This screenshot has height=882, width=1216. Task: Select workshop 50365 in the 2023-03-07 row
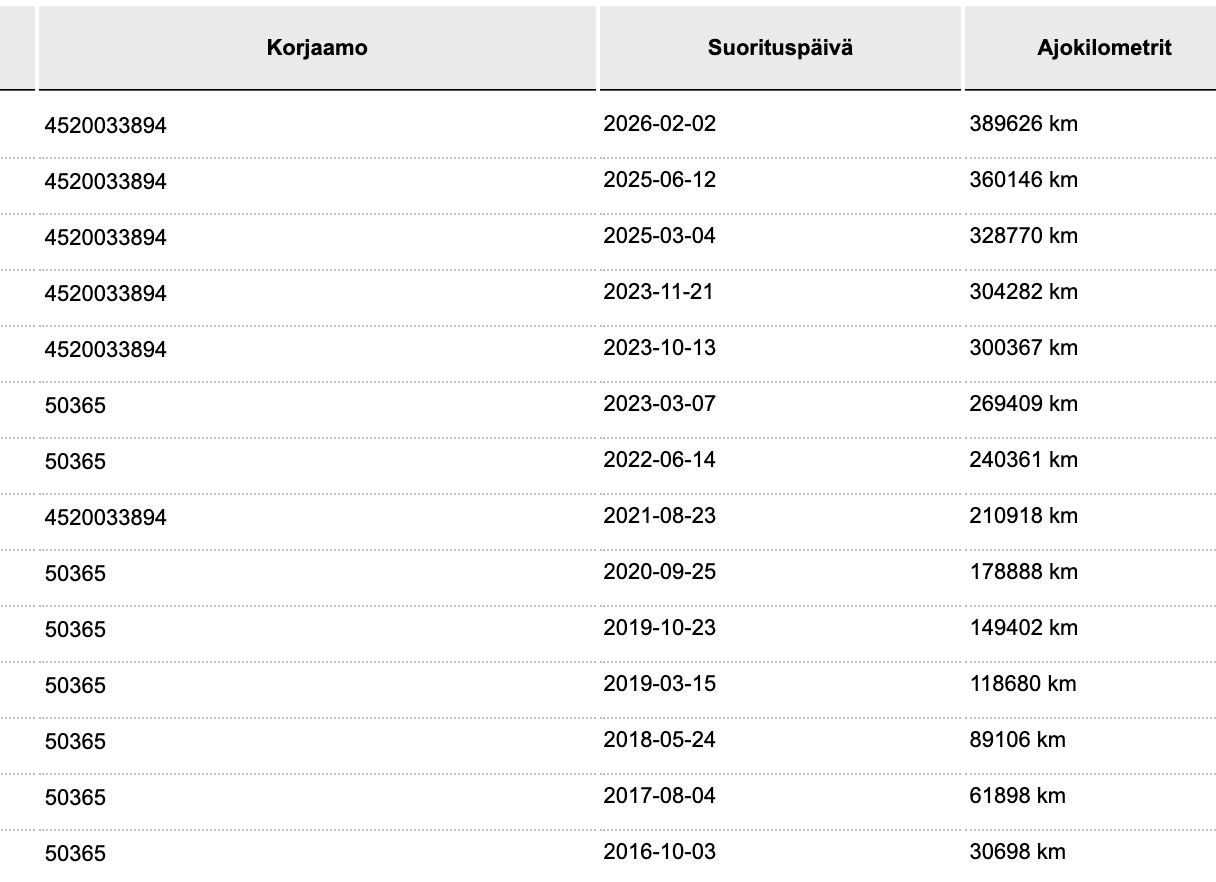75,406
